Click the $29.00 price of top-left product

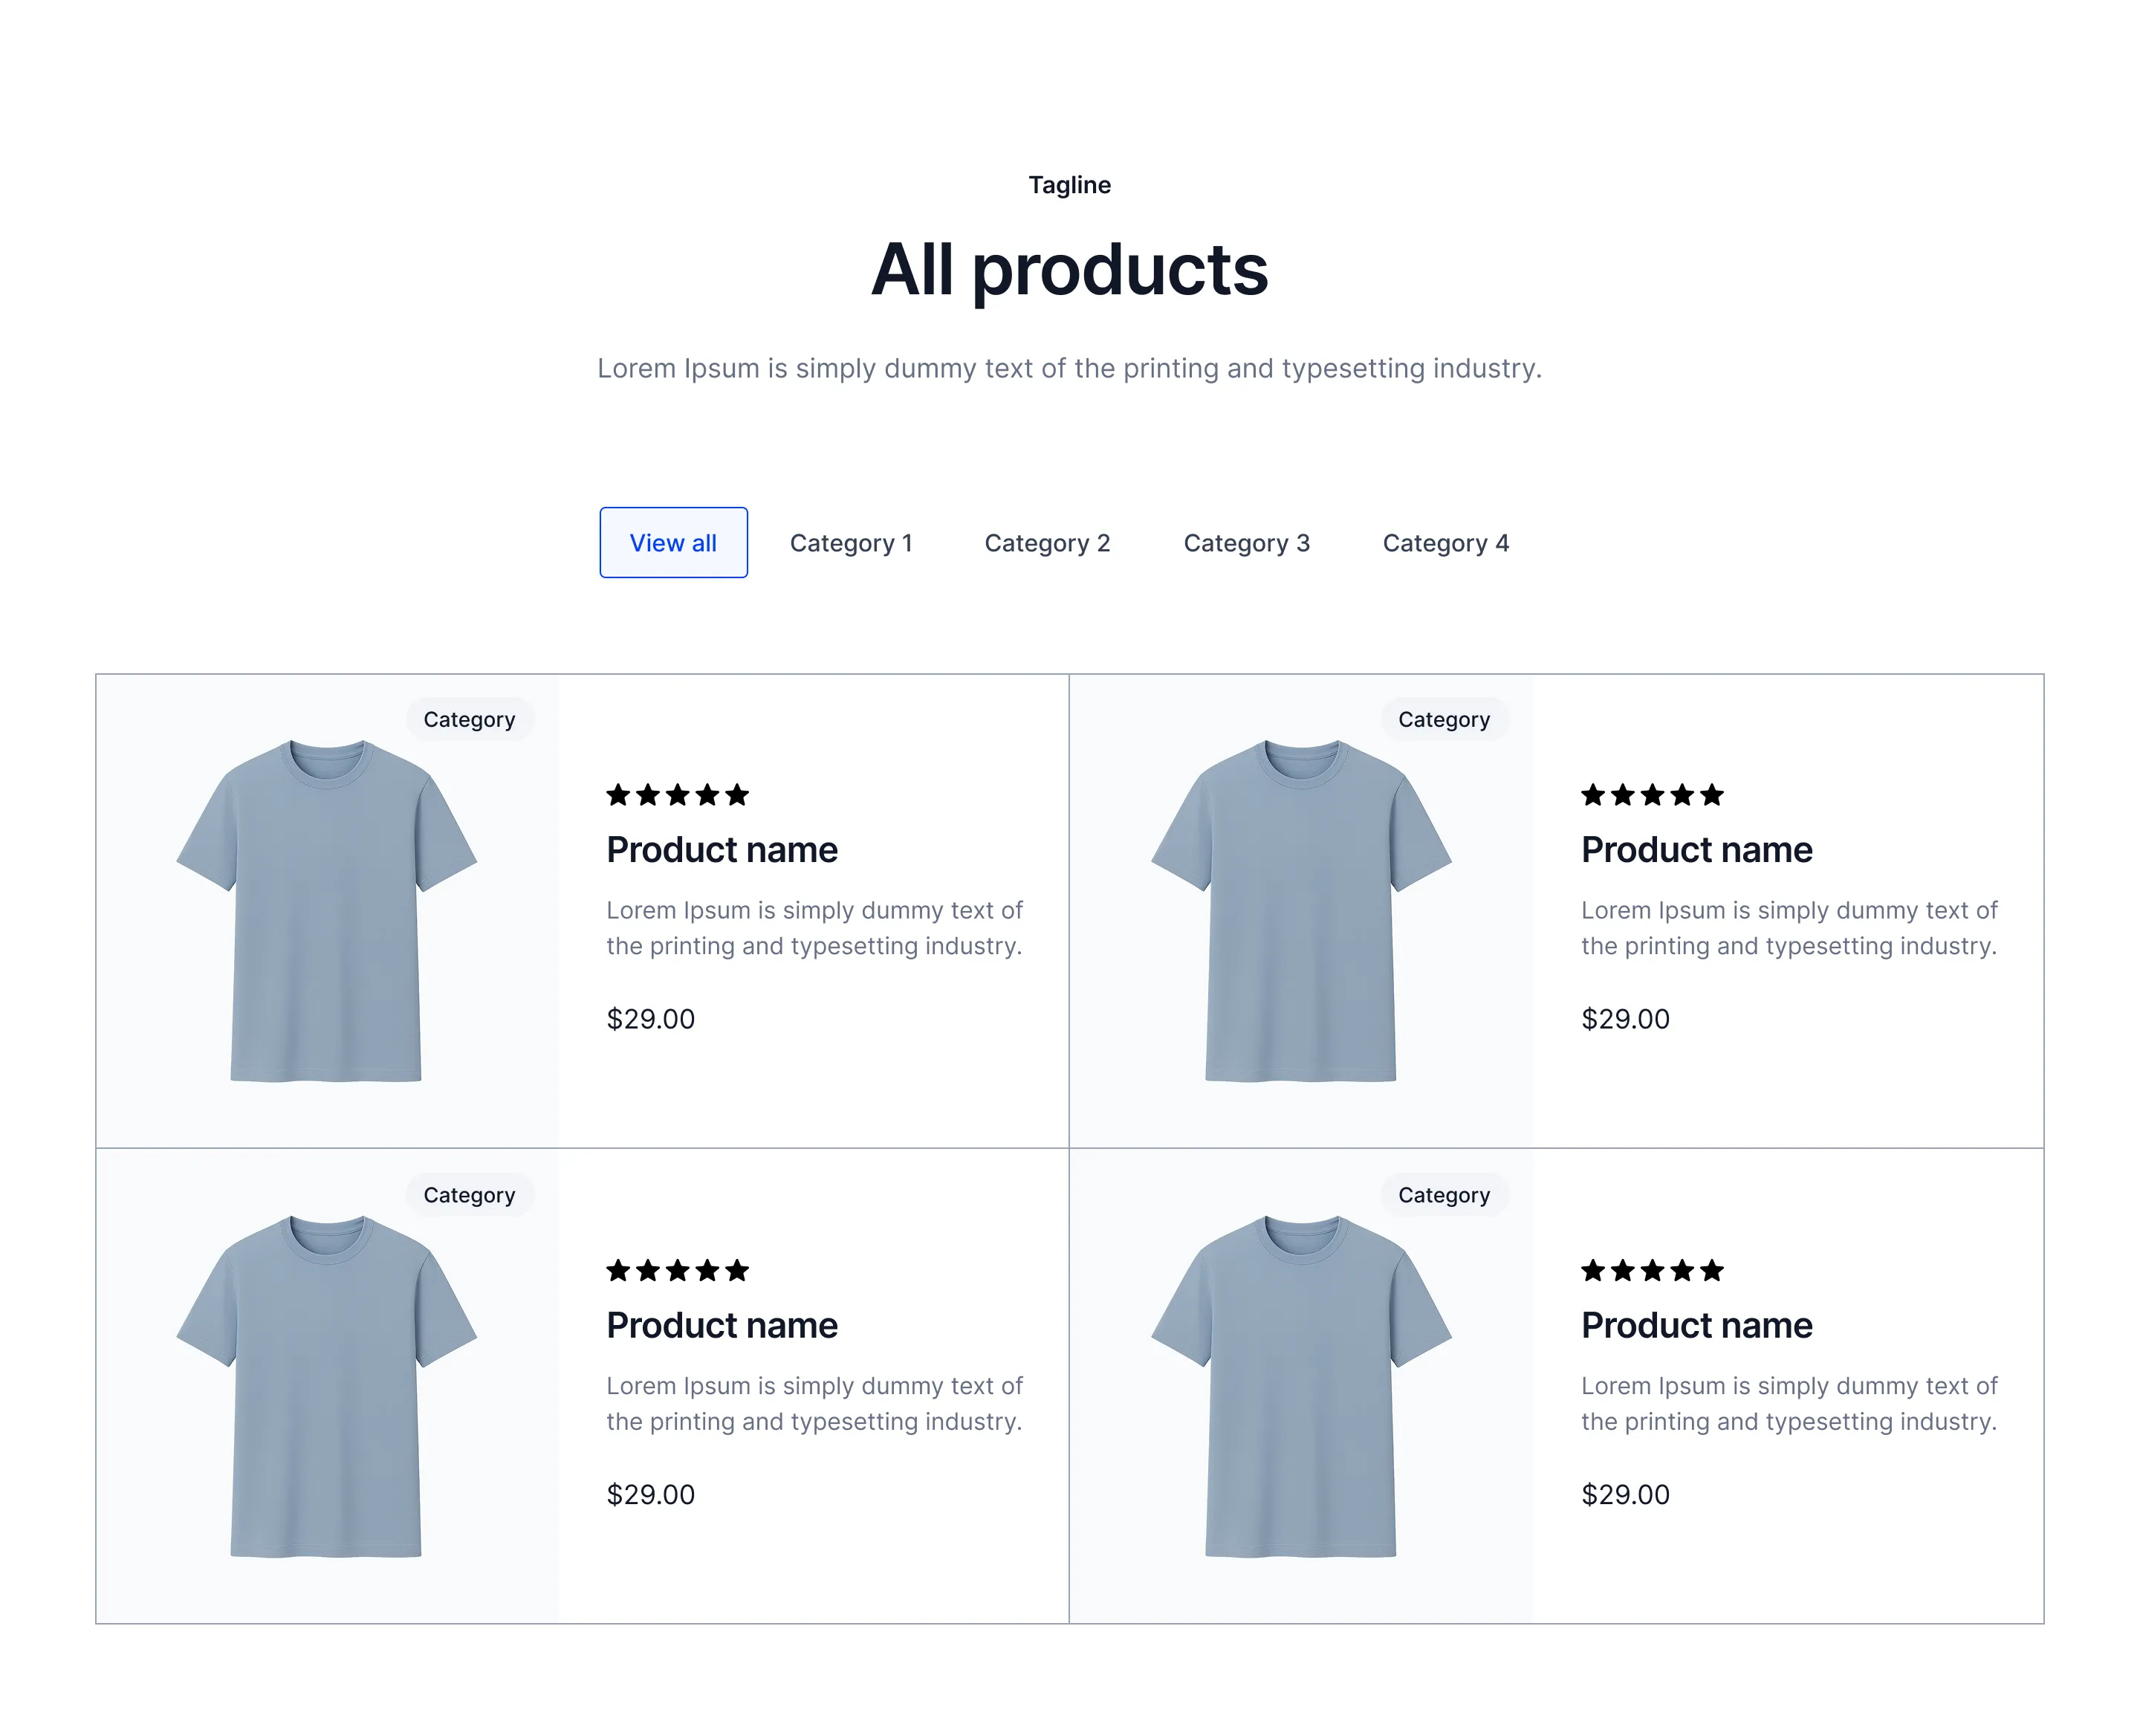click(651, 1019)
